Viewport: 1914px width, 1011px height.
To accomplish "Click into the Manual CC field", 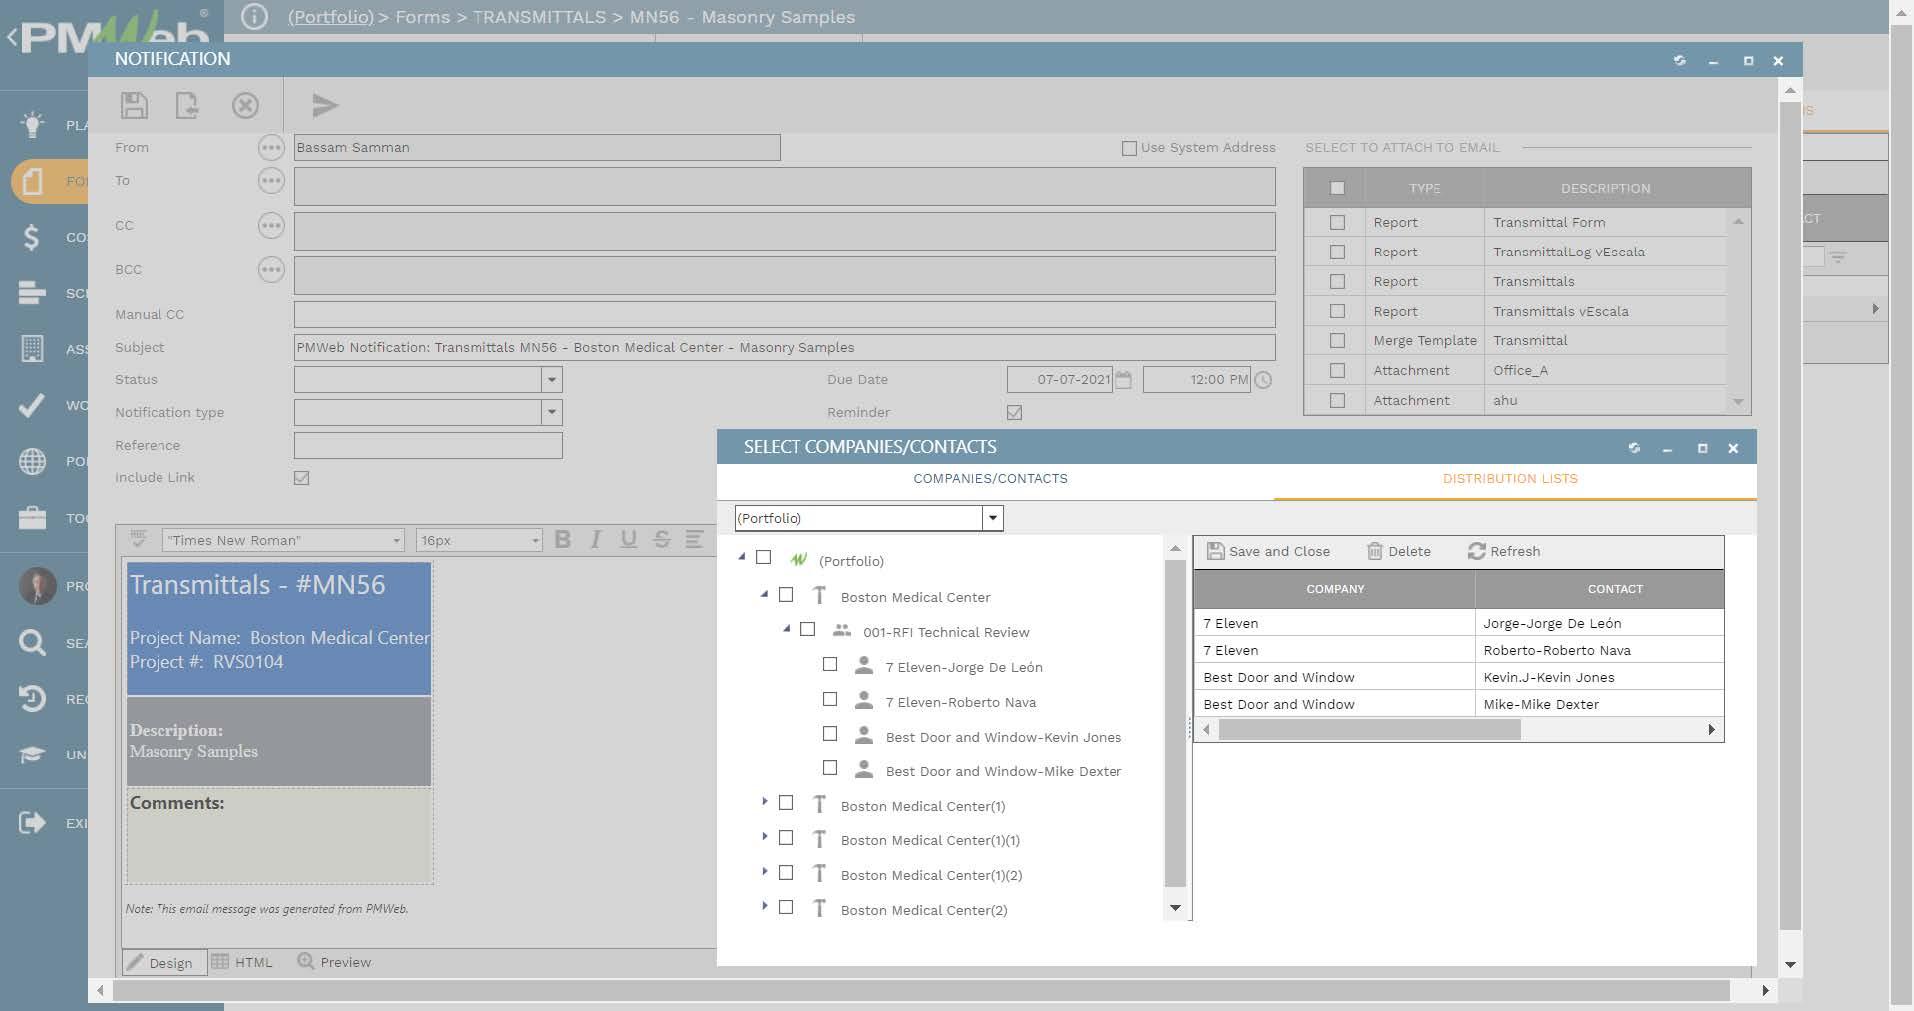I will coord(784,314).
